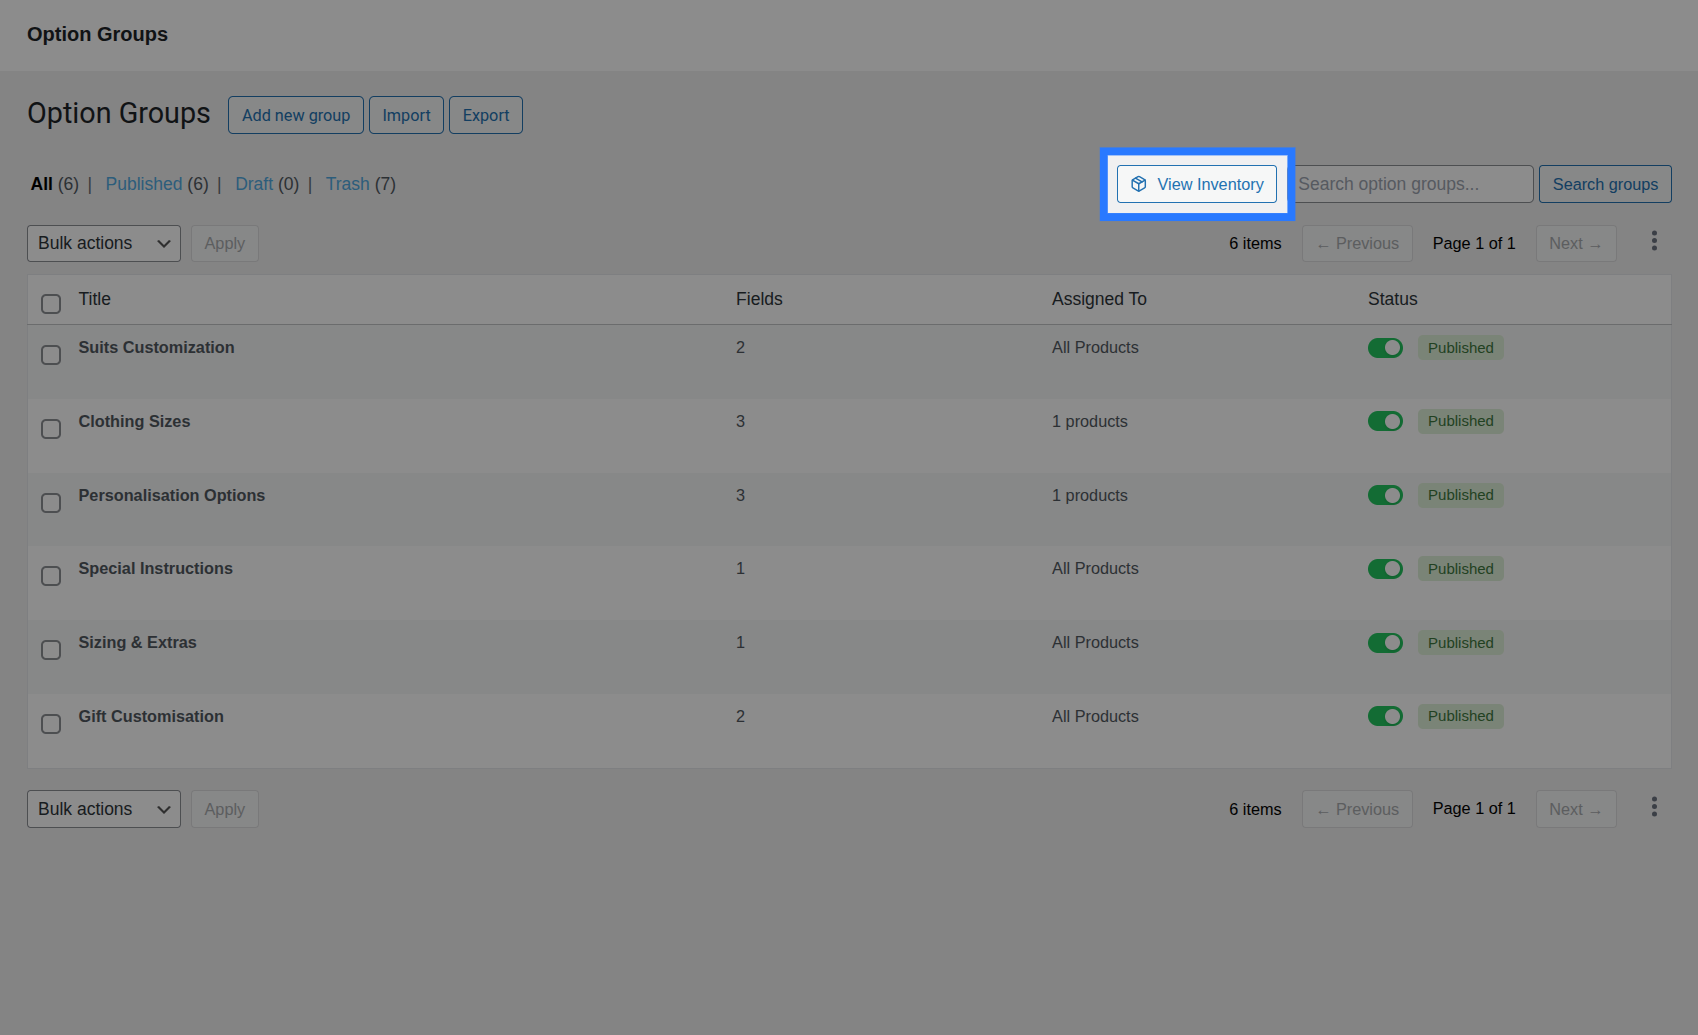Toggle the select-all checkbox beside Title
Screen dimensions: 1698x1035
pos(51,304)
